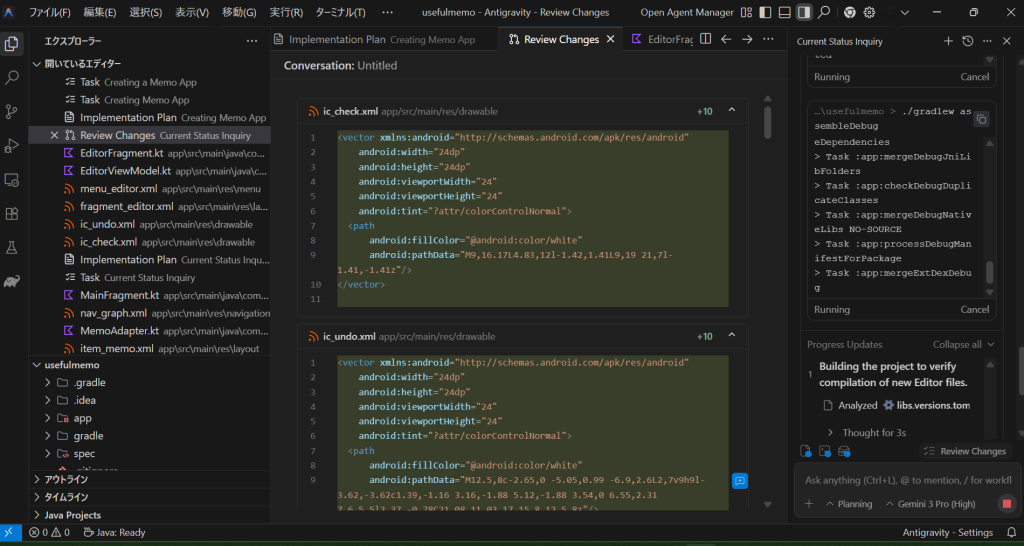Toggle the primary sidebar layout button

pos(766,12)
